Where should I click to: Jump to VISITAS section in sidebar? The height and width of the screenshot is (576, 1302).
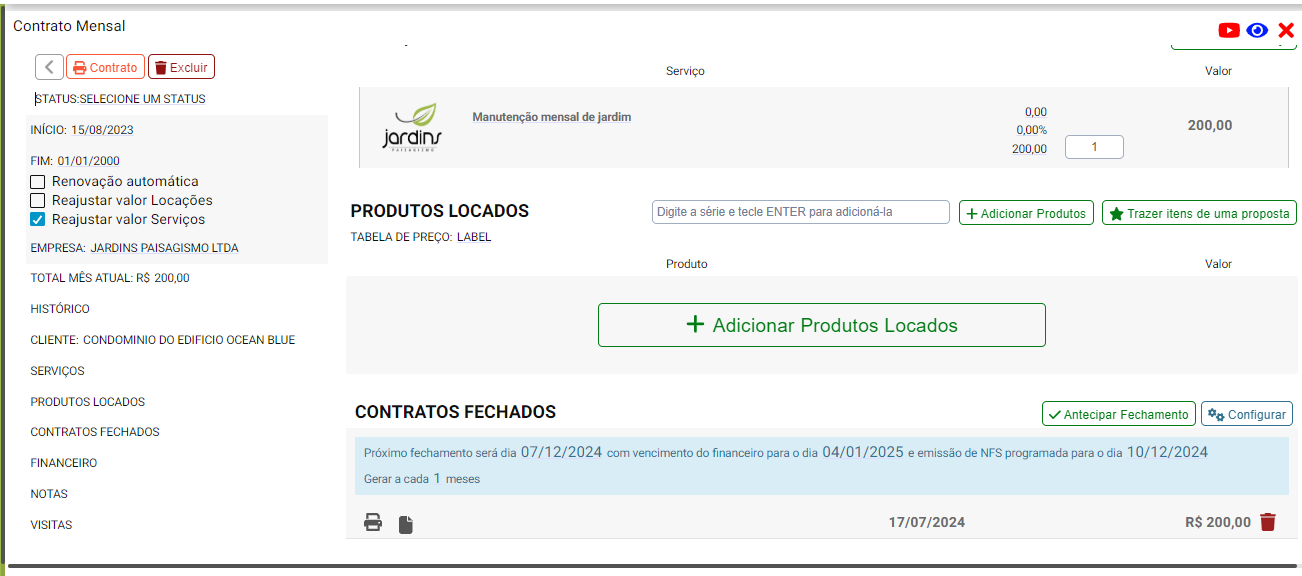(x=51, y=525)
